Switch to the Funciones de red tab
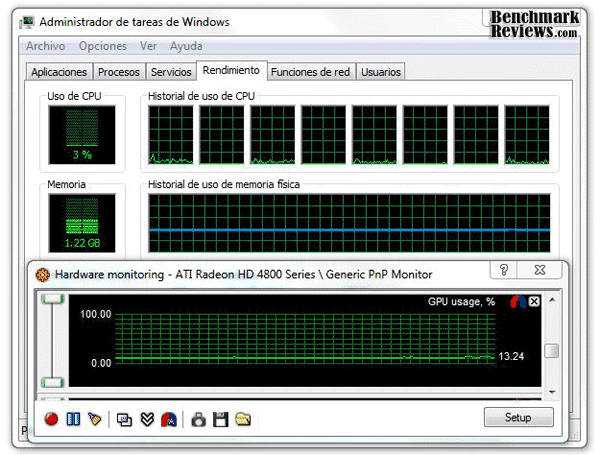Image resolution: width=600 pixels, height=455 pixels. point(310,72)
